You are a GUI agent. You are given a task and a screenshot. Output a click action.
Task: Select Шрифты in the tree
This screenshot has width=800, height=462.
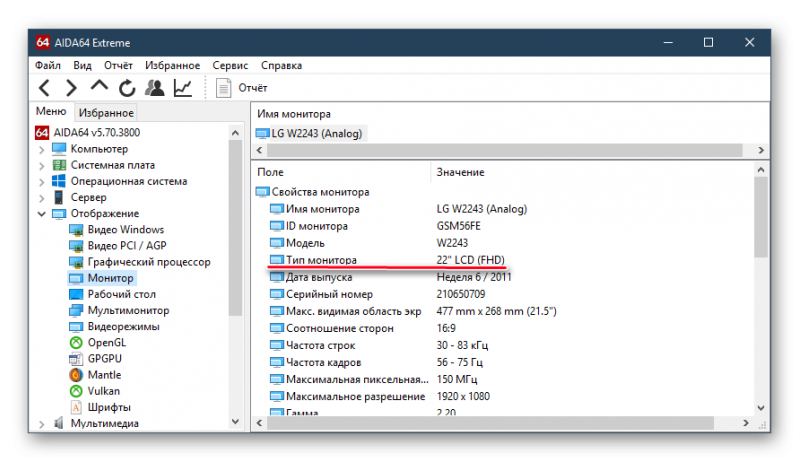pyautogui.click(x=109, y=407)
